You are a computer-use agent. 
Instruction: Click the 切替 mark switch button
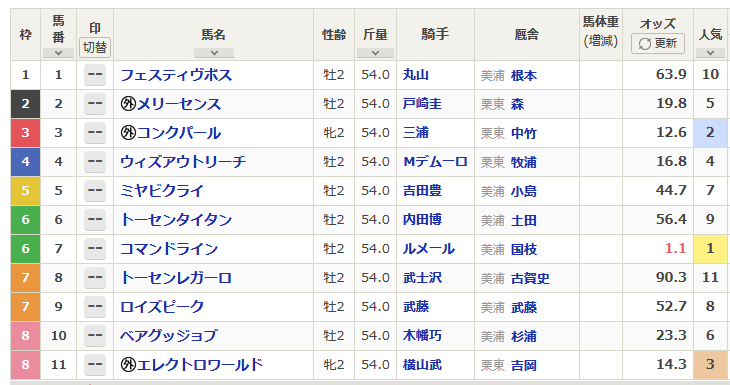(x=95, y=47)
